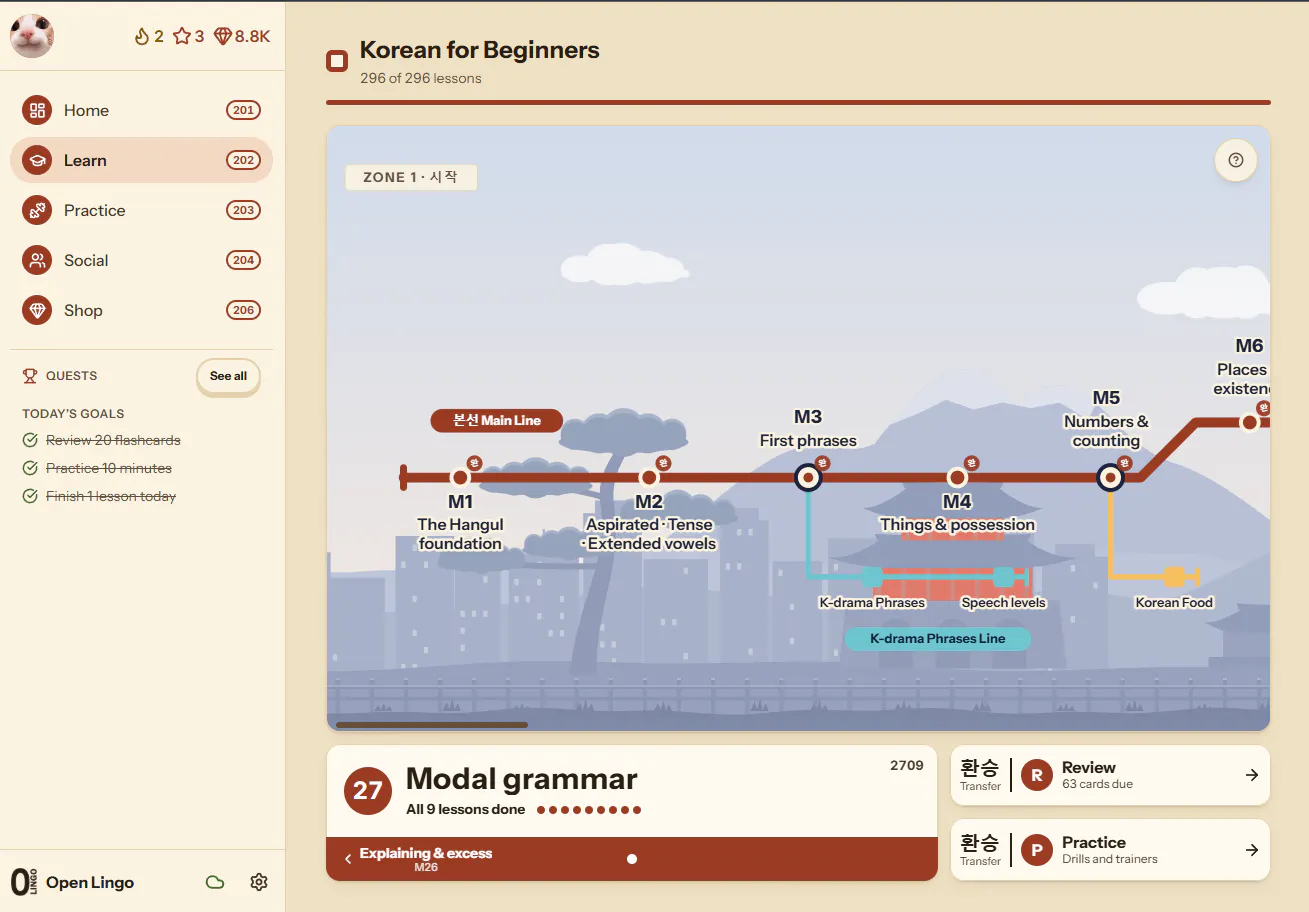Select the M2 station marker
The image size is (1309, 912).
pos(649,478)
